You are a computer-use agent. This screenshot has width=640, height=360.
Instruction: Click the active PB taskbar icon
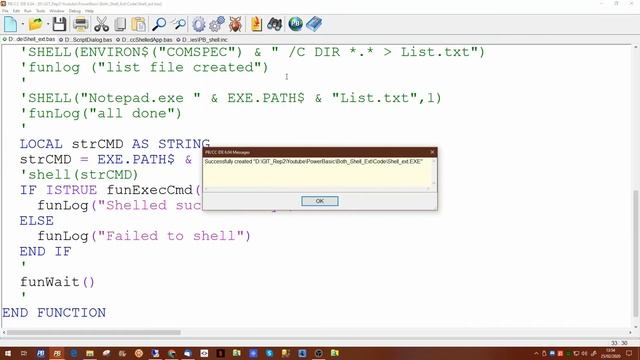coord(57,353)
